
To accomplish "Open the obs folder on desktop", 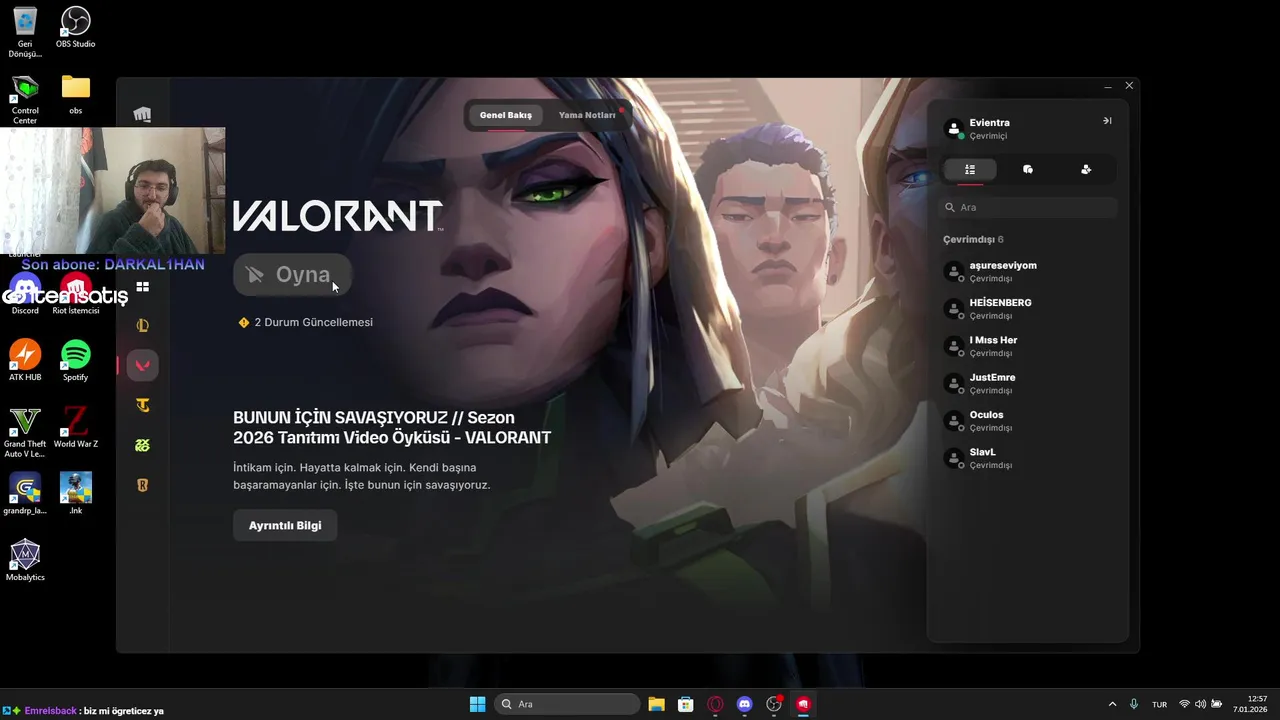I will point(76,94).
